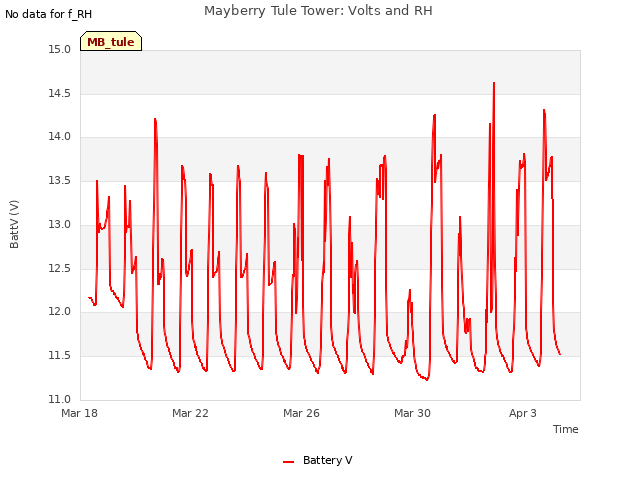
Task: Click the 15.0 y-axis tick value
Action: (60, 50)
